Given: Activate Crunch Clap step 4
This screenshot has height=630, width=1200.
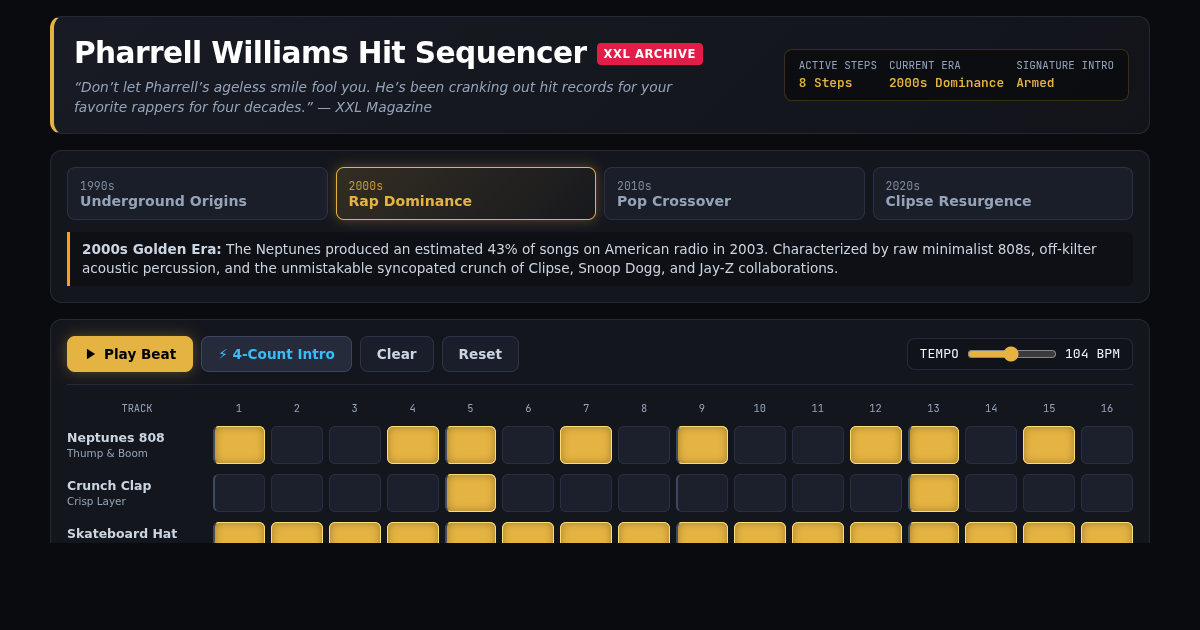Looking at the screenshot, I should click(x=413, y=493).
